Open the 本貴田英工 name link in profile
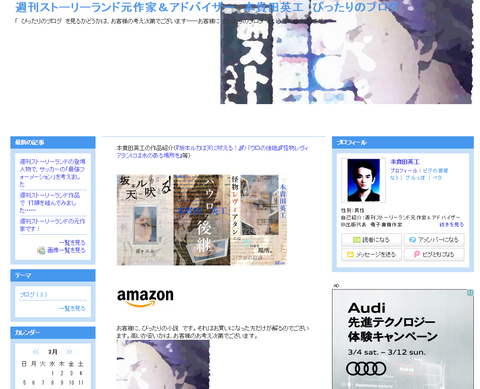 405,162
